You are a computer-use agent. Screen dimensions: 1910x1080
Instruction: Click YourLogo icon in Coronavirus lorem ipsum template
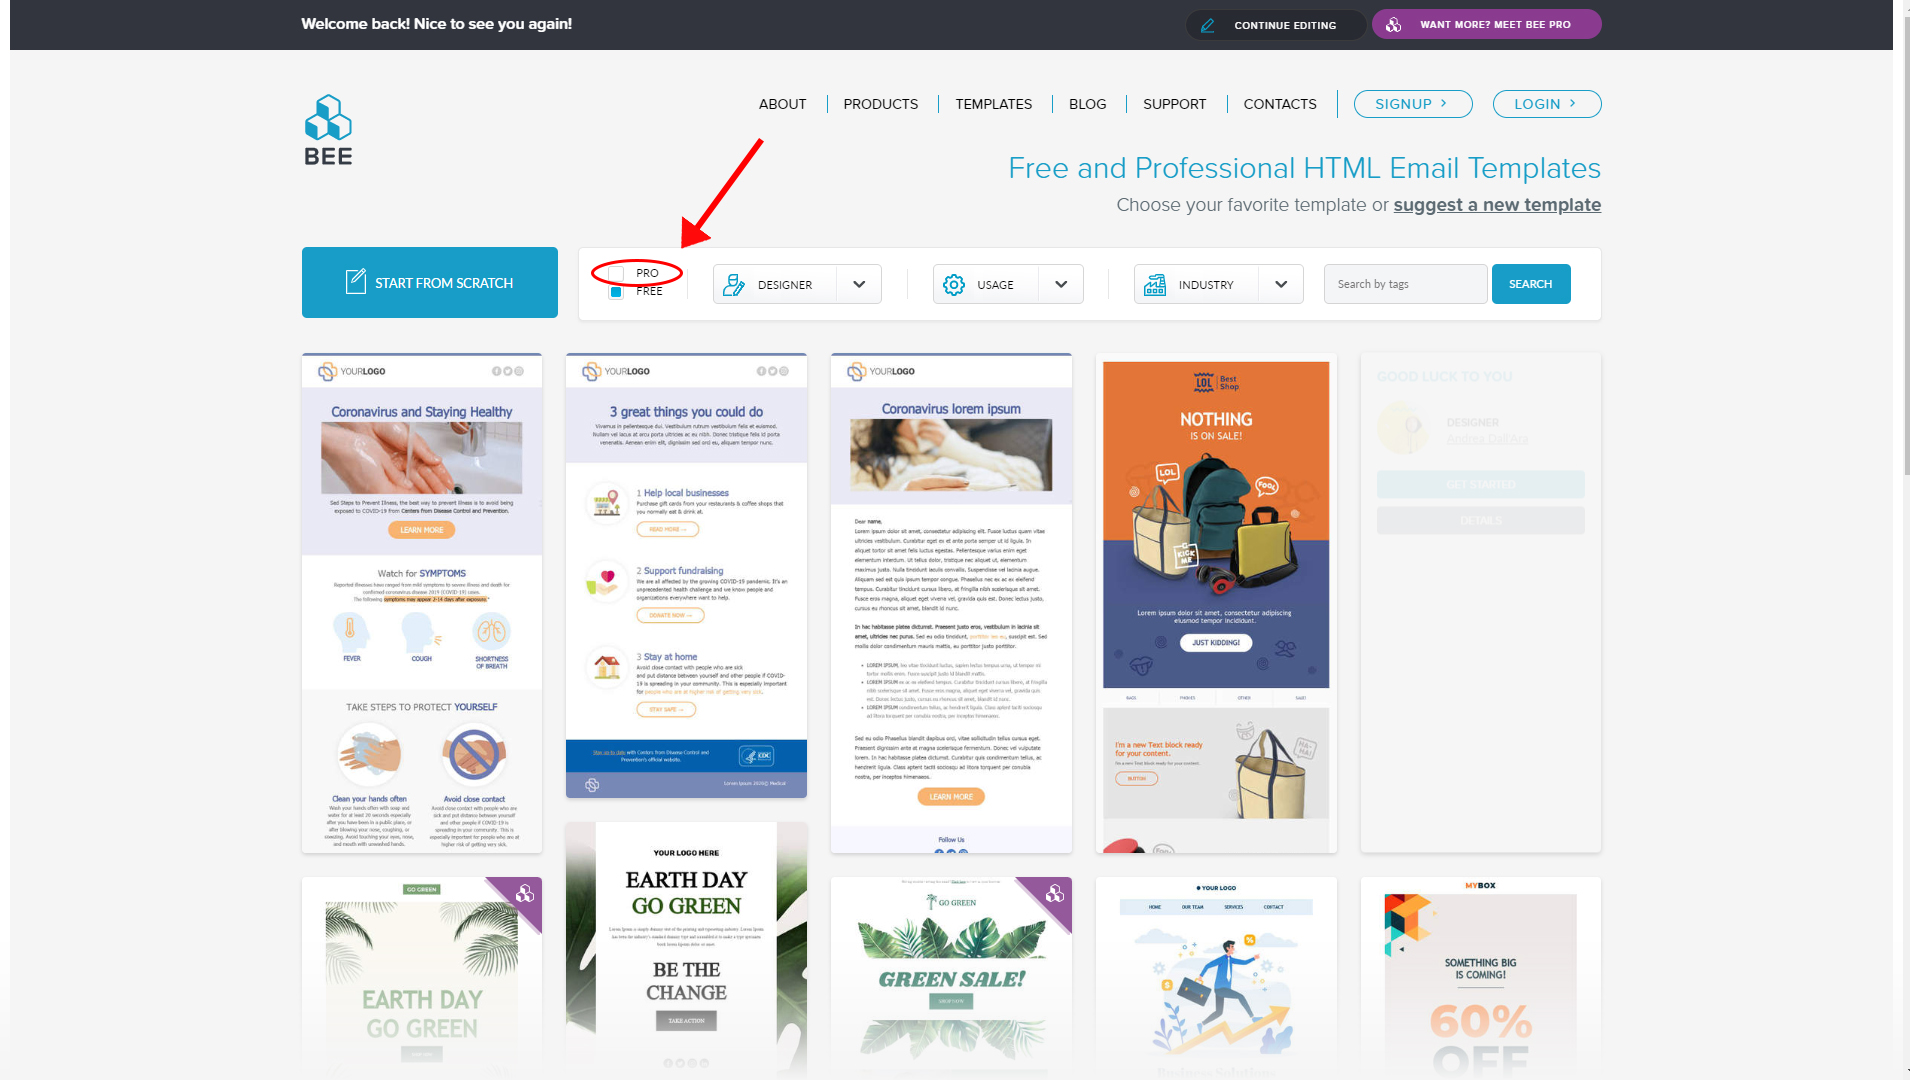[856, 372]
